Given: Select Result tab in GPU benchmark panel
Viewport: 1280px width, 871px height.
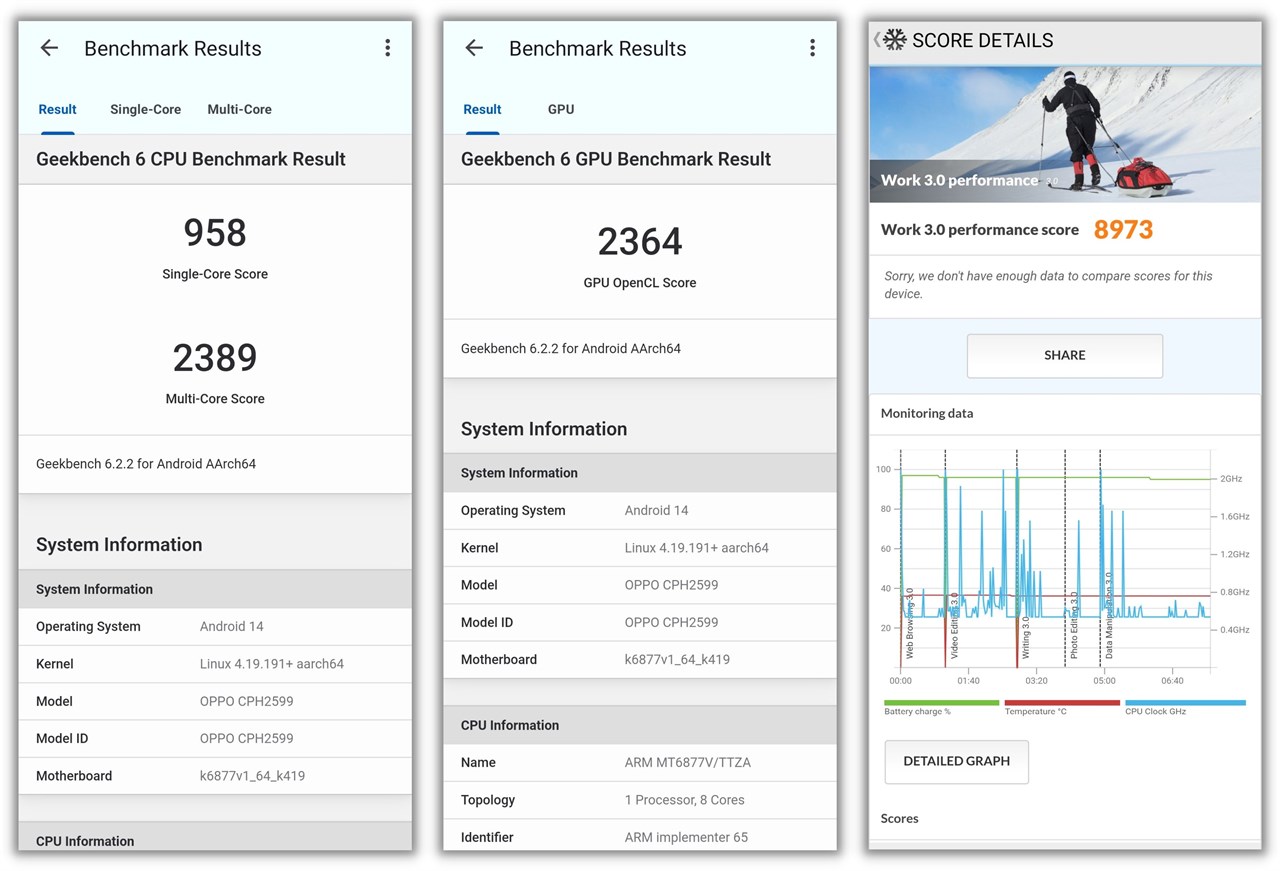Looking at the screenshot, I should tap(482, 110).
